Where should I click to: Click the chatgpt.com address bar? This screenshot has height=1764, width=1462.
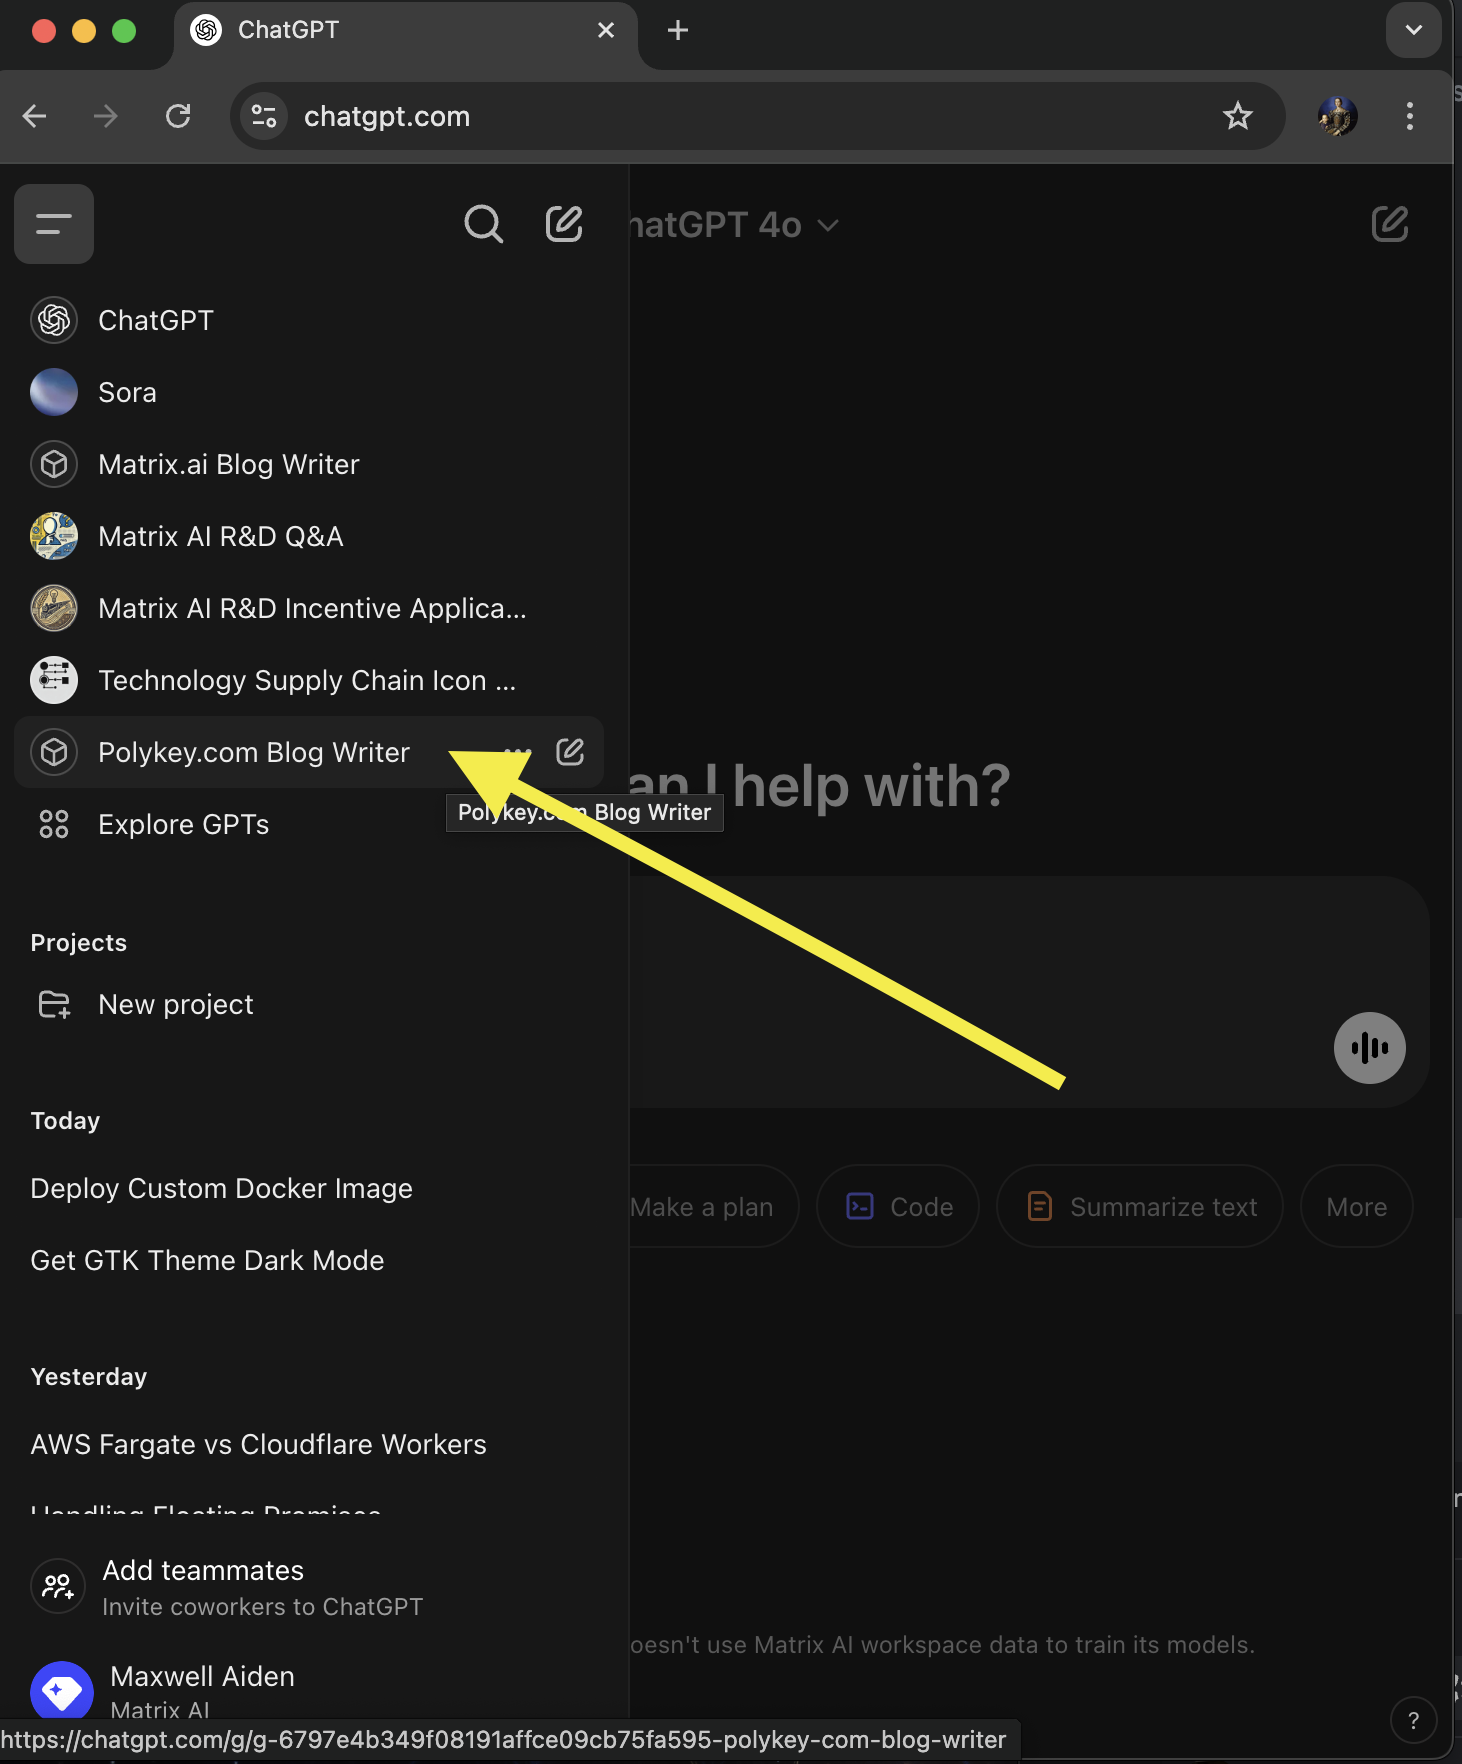757,116
